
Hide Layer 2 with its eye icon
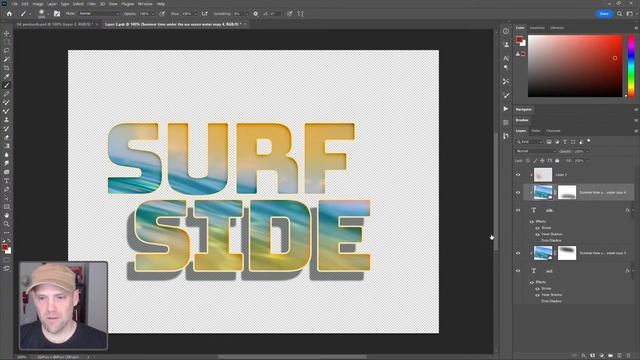click(518, 175)
